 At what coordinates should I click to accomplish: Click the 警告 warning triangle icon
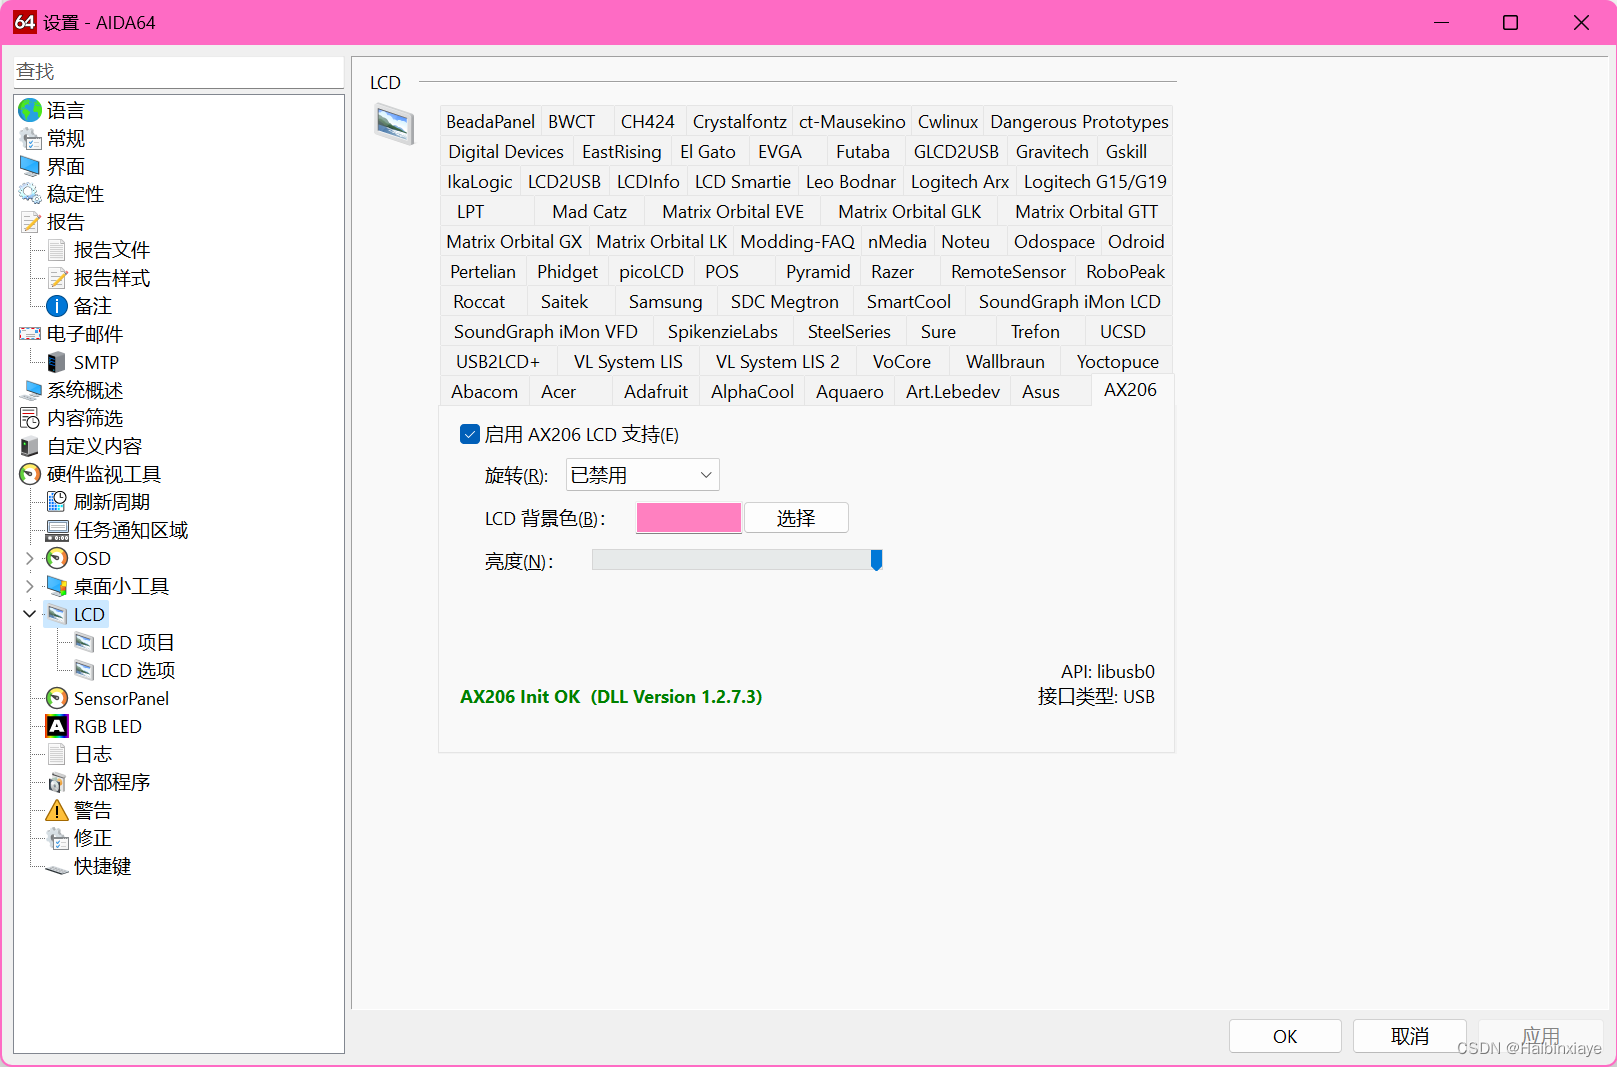pyautogui.click(x=57, y=810)
